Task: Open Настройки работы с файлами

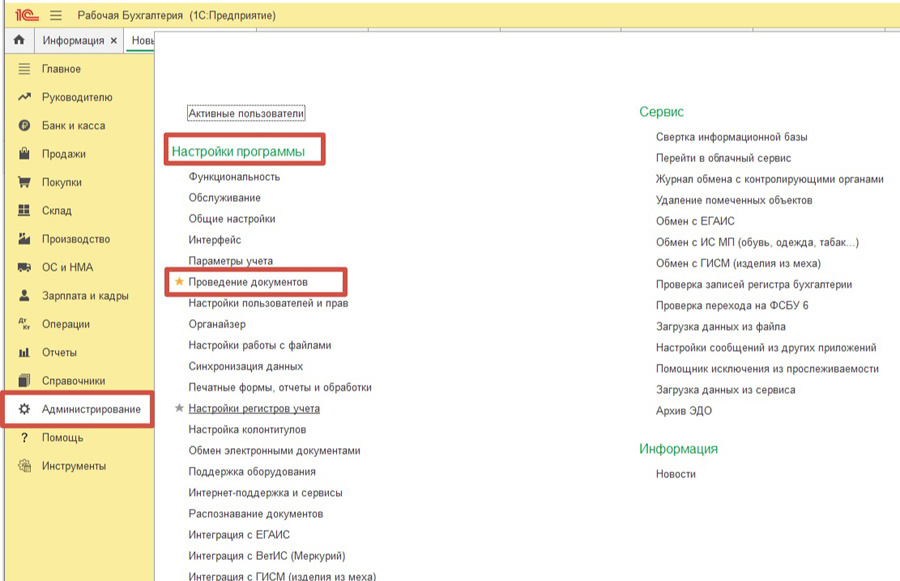Action: (259, 345)
